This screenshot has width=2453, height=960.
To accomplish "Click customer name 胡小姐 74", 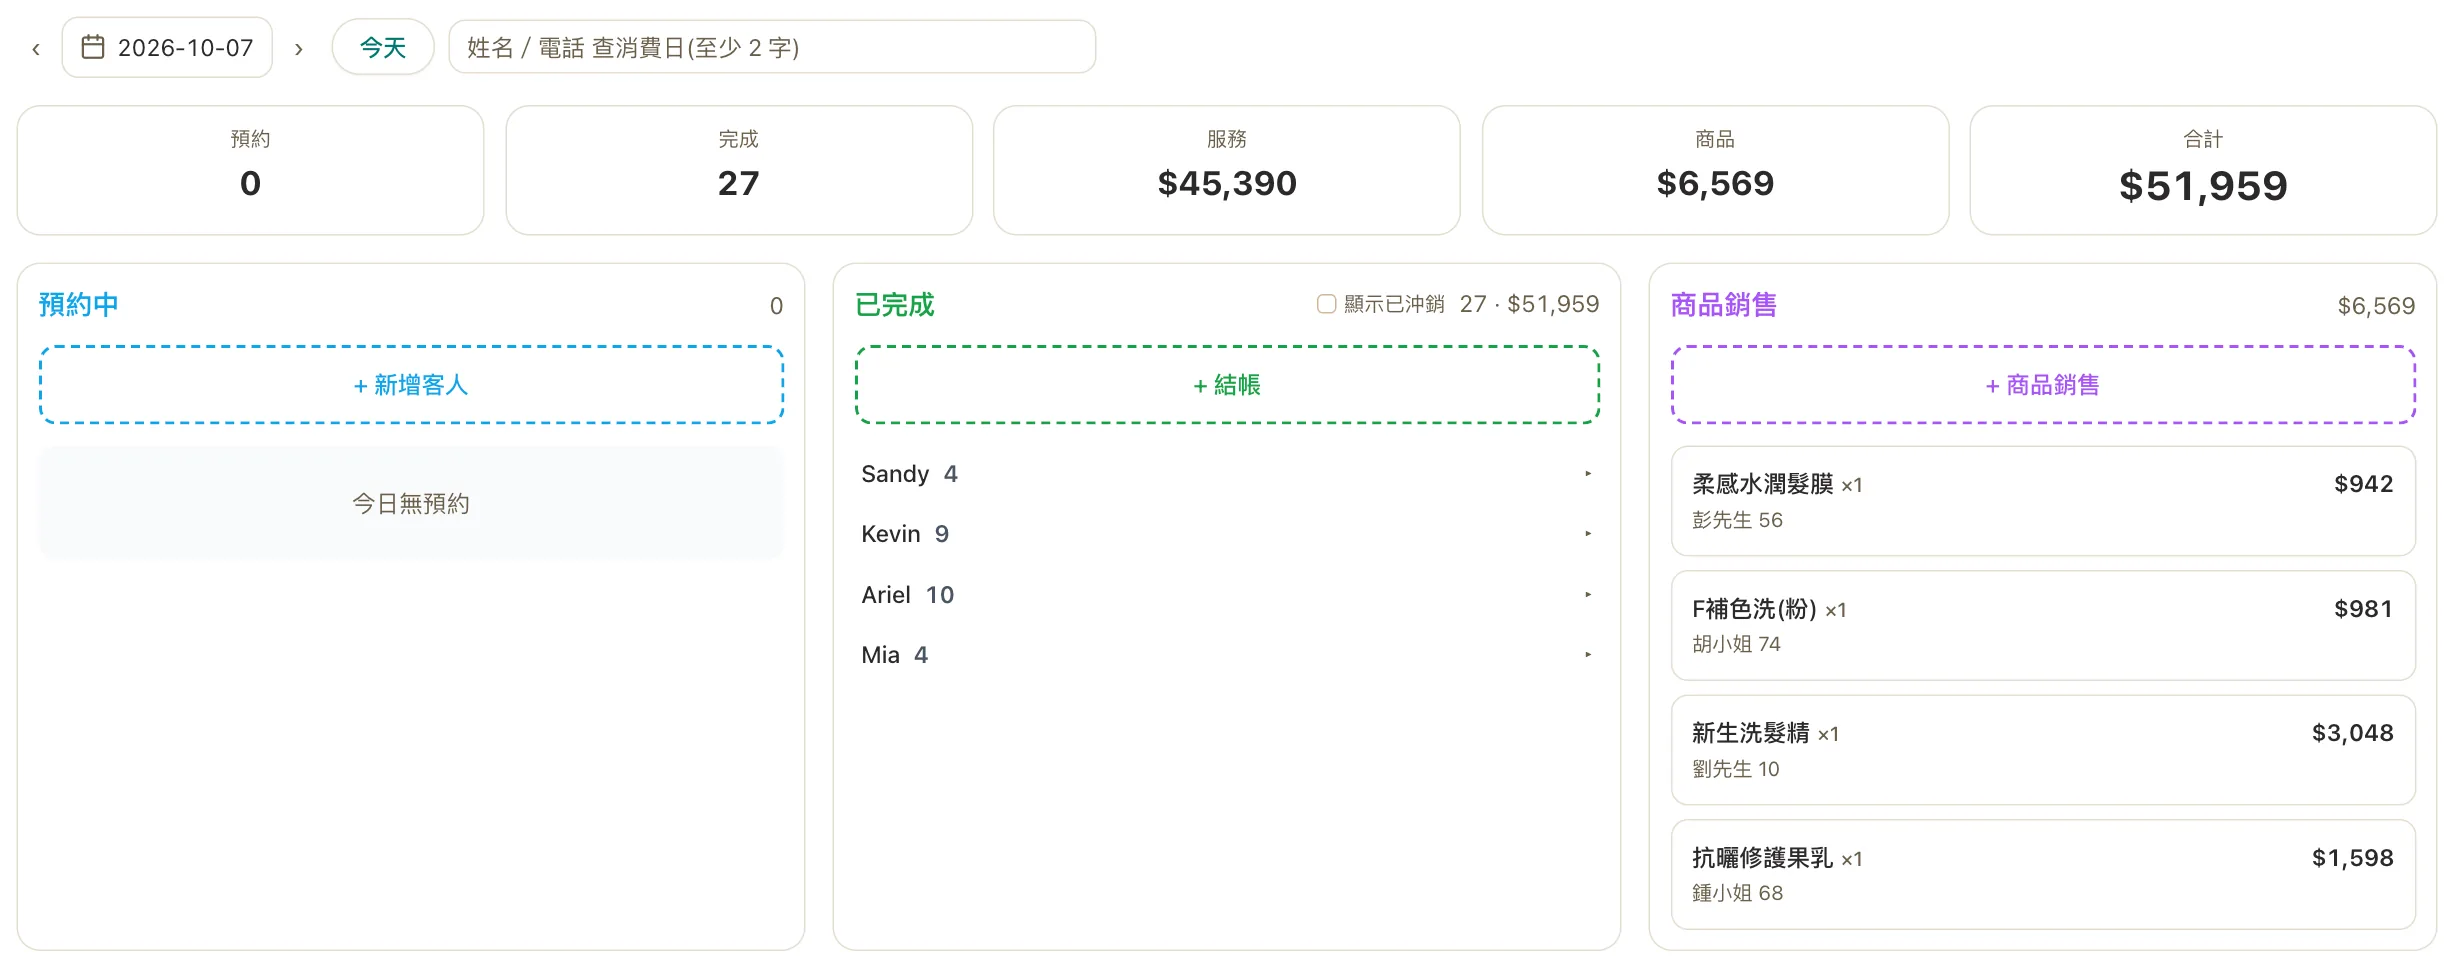I will (x=1736, y=644).
